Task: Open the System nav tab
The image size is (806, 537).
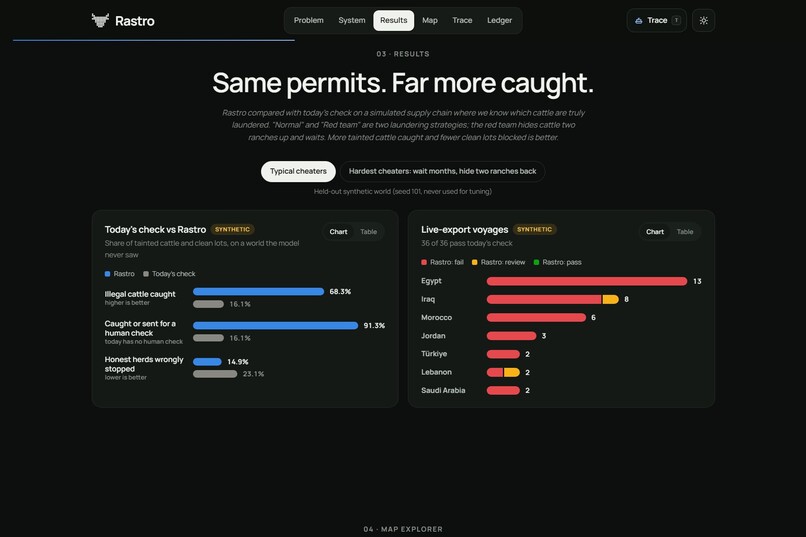Action: click(x=352, y=21)
